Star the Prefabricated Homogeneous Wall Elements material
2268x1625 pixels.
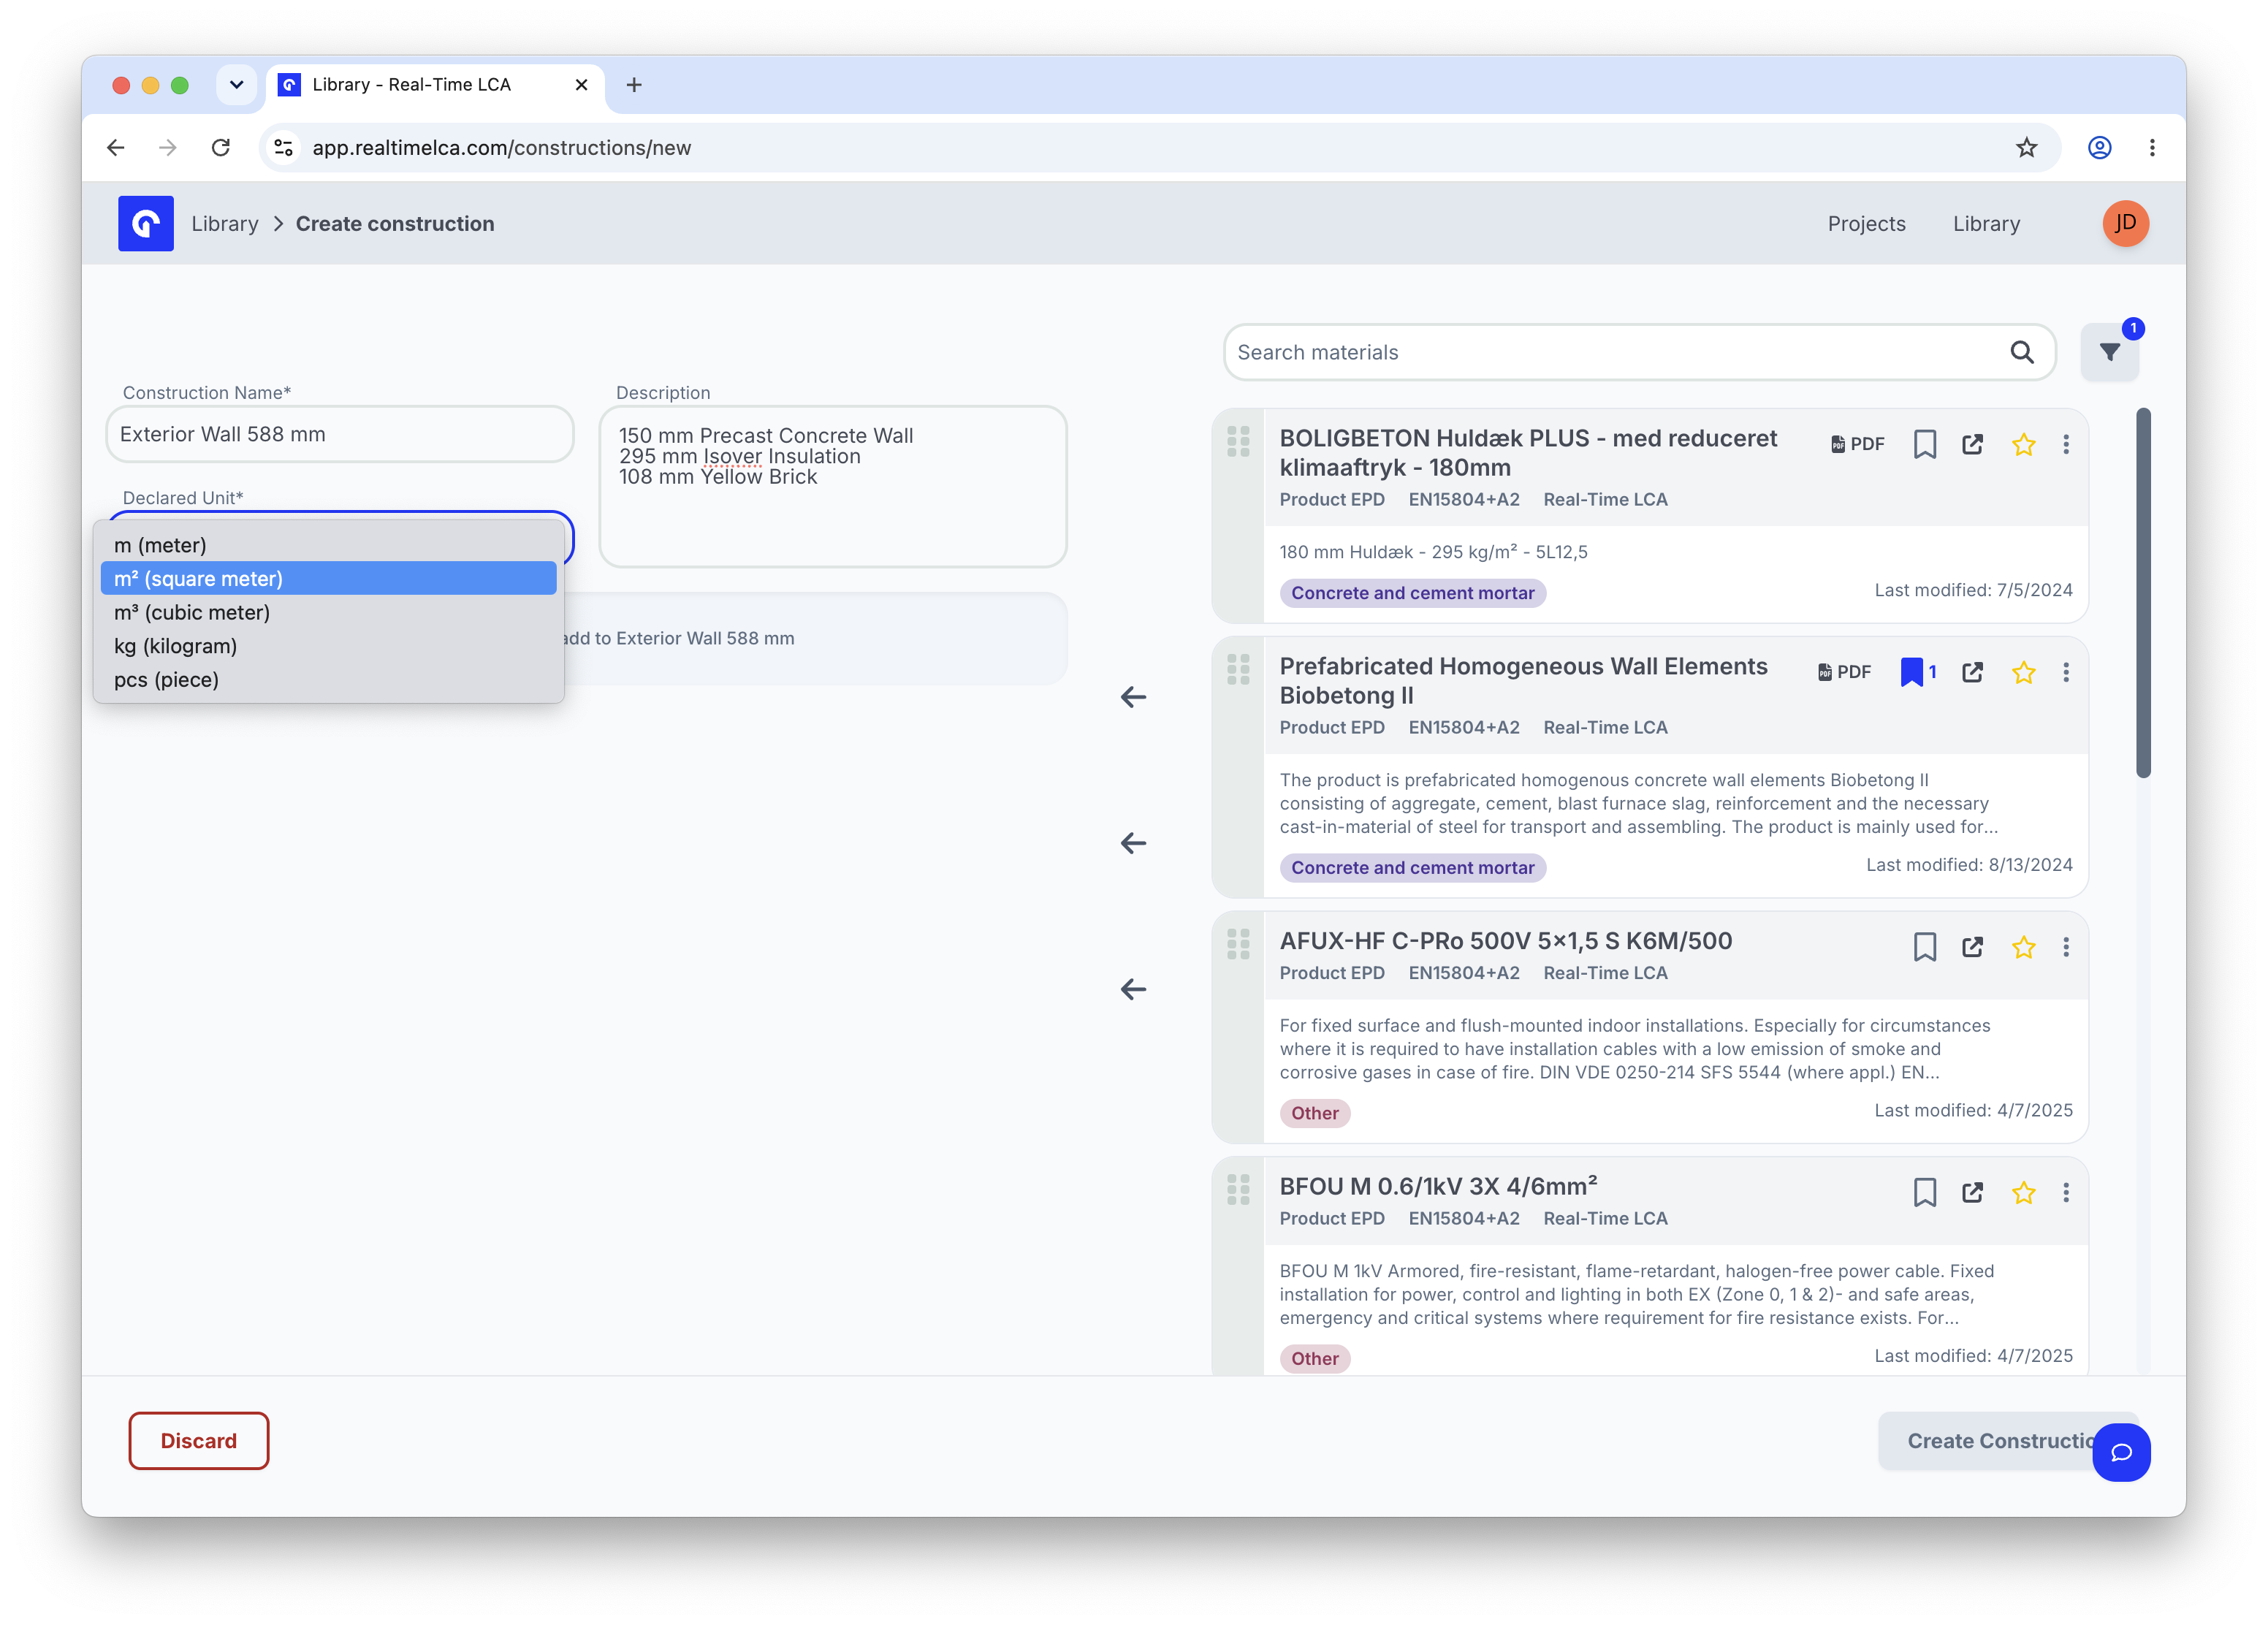click(x=2023, y=672)
